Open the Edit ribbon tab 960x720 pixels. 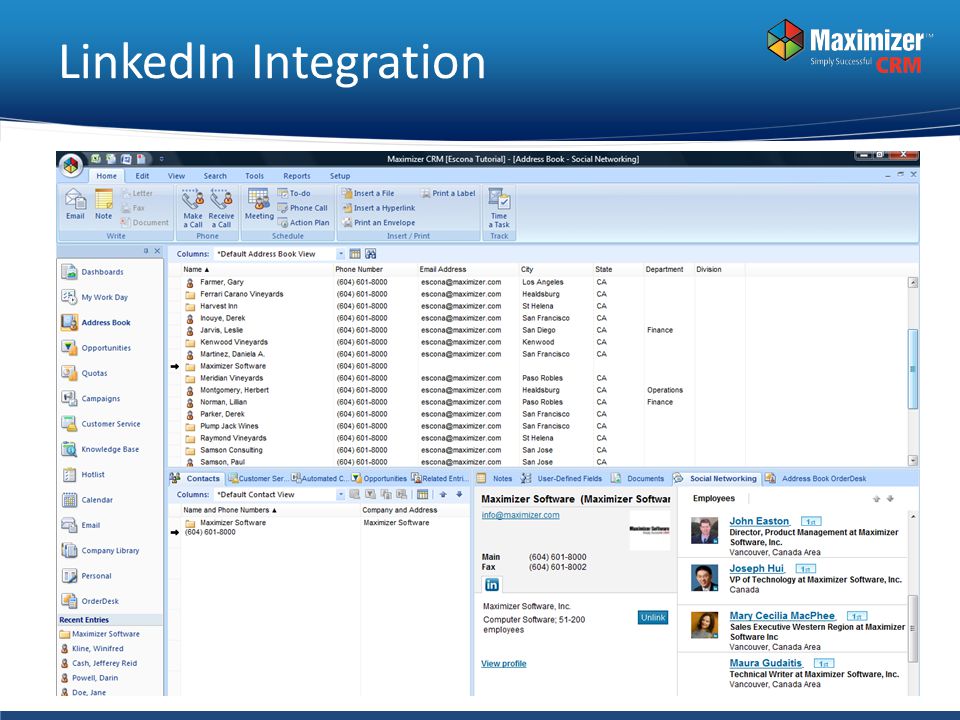(142, 176)
